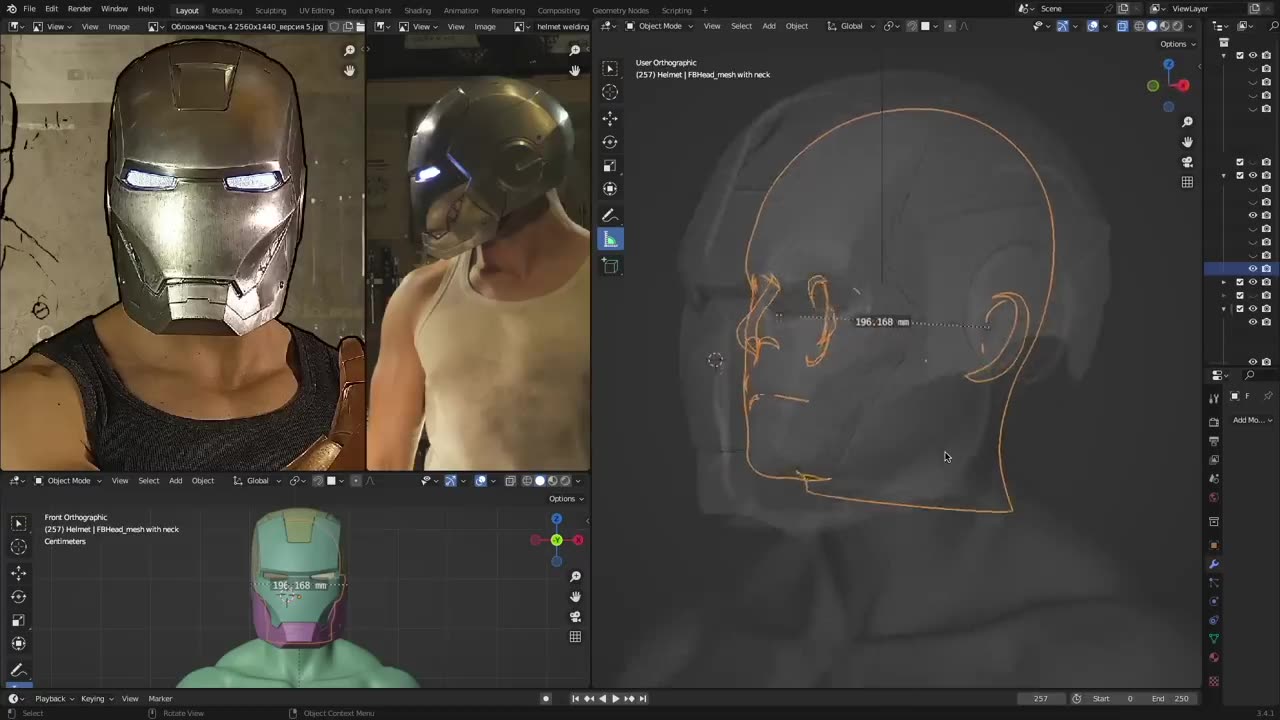Screen dimensions: 1280x720
Task: Toggle X-ray in main viewport header
Action: click(x=1122, y=26)
